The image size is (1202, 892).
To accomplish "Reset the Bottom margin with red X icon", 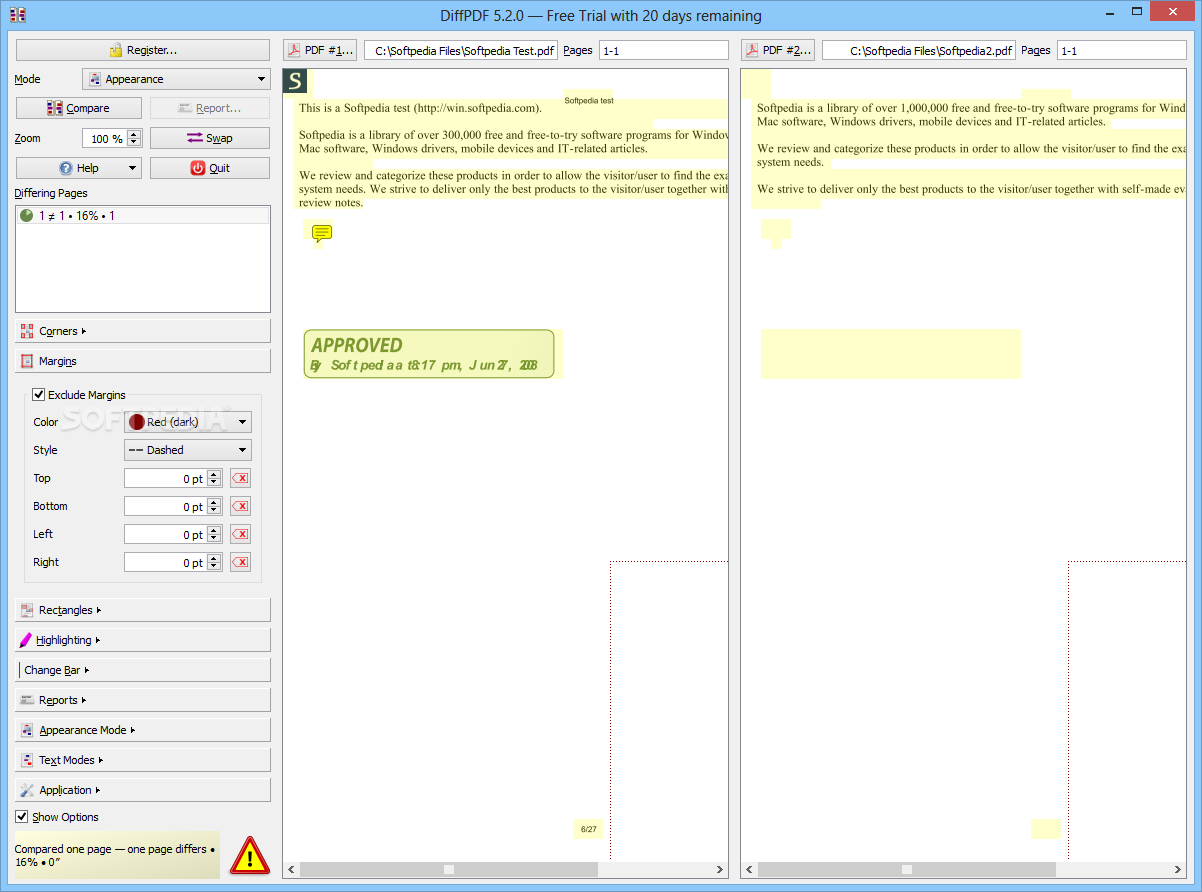I will point(240,507).
